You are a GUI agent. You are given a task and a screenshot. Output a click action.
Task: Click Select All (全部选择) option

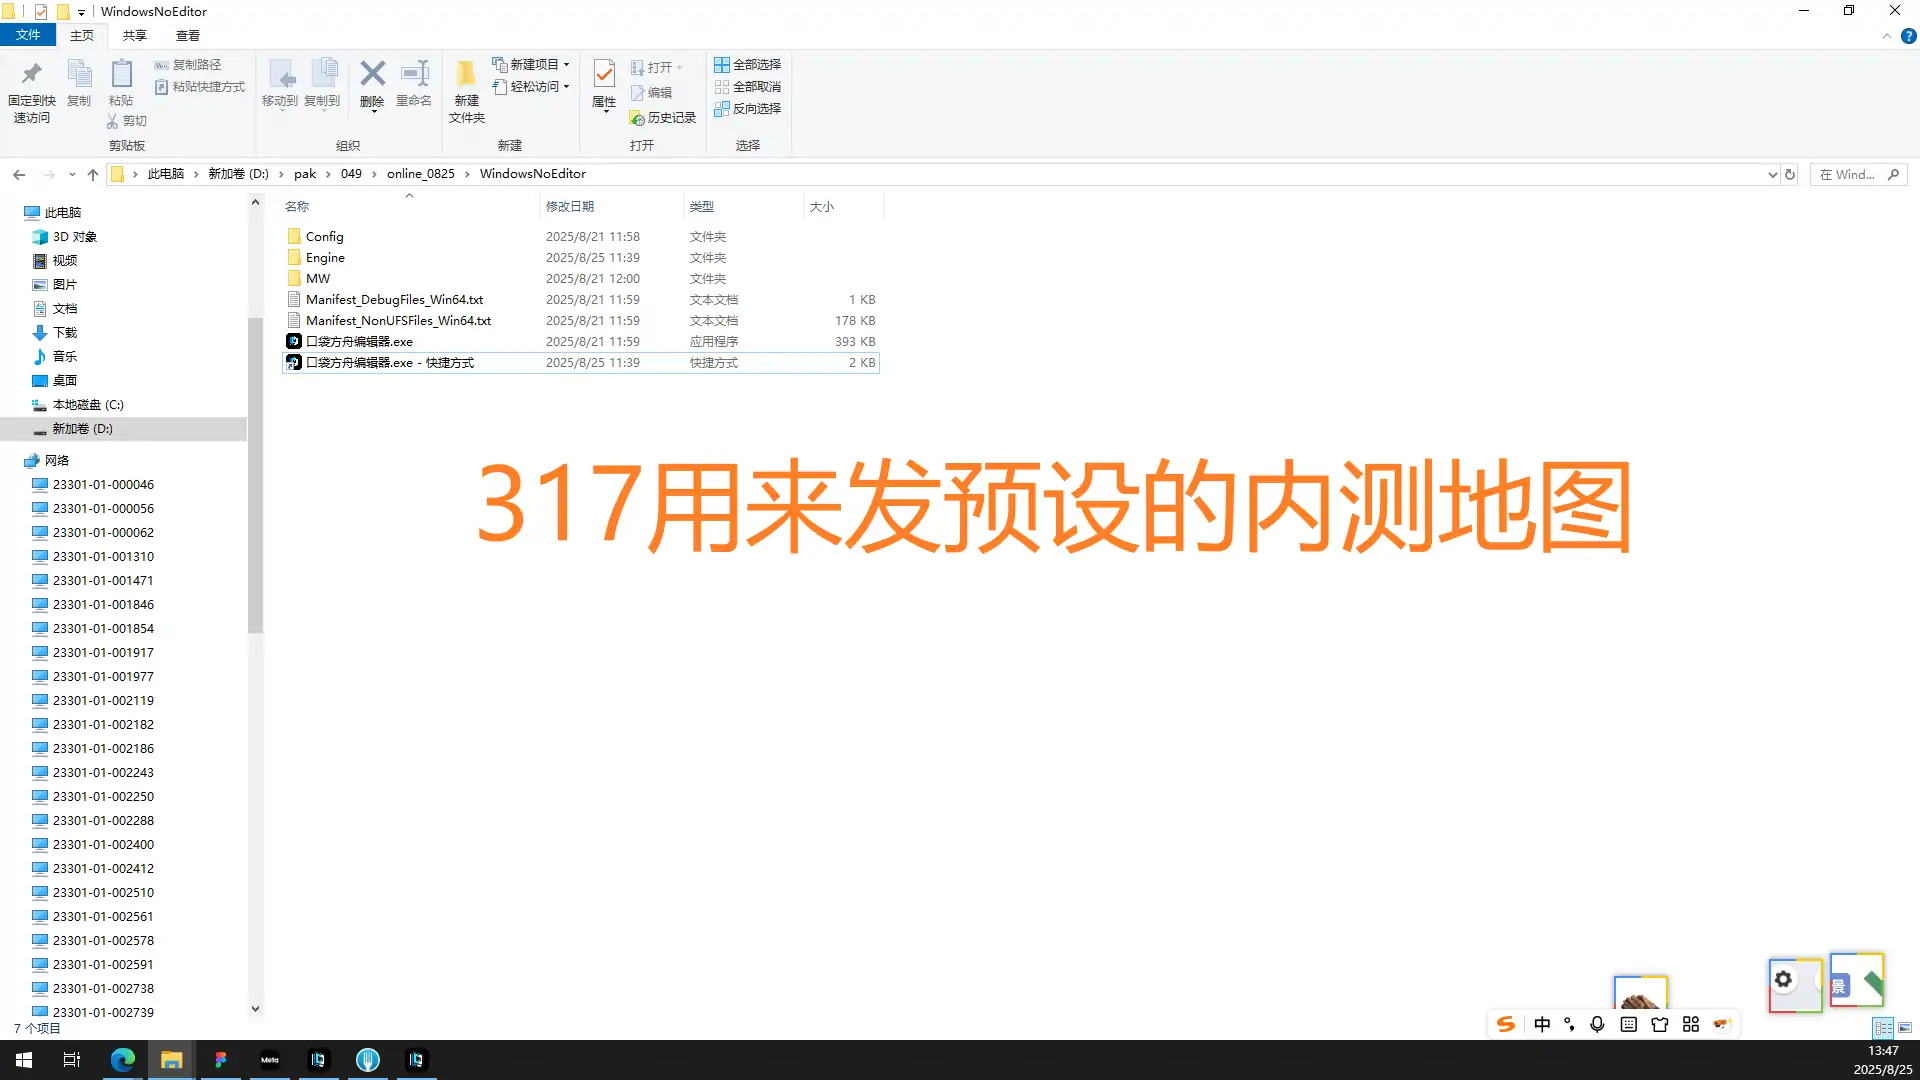[x=748, y=64]
